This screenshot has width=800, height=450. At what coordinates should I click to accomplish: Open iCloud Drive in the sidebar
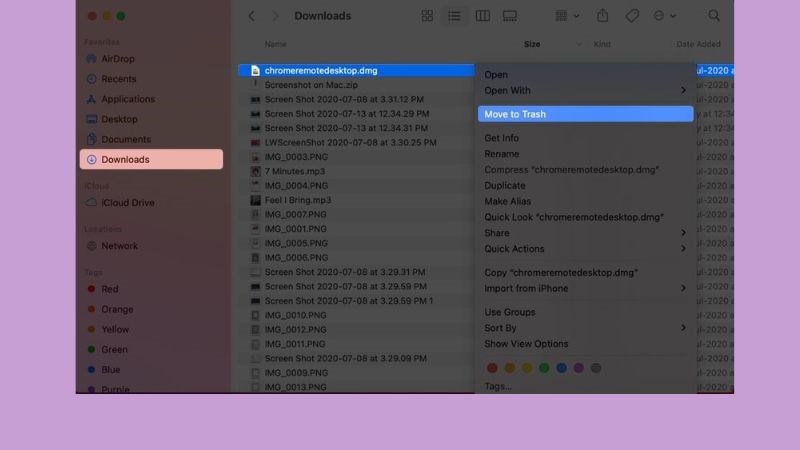[x=127, y=203]
